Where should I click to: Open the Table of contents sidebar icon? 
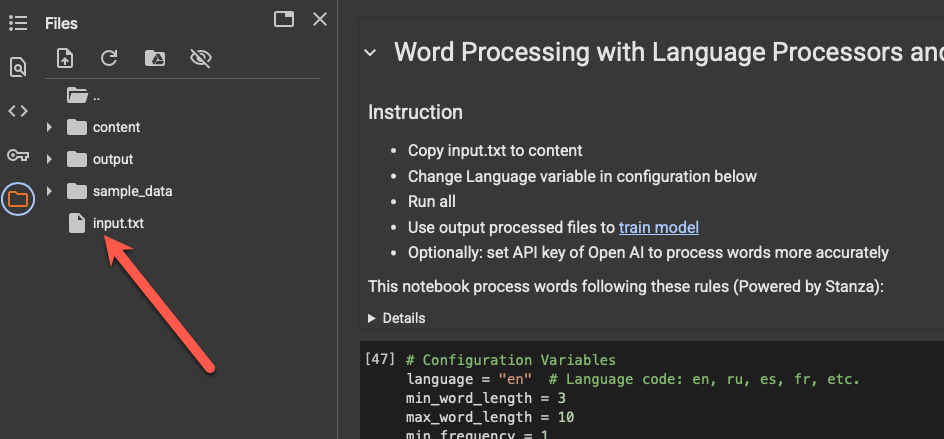pyautogui.click(x=17, y=23)
